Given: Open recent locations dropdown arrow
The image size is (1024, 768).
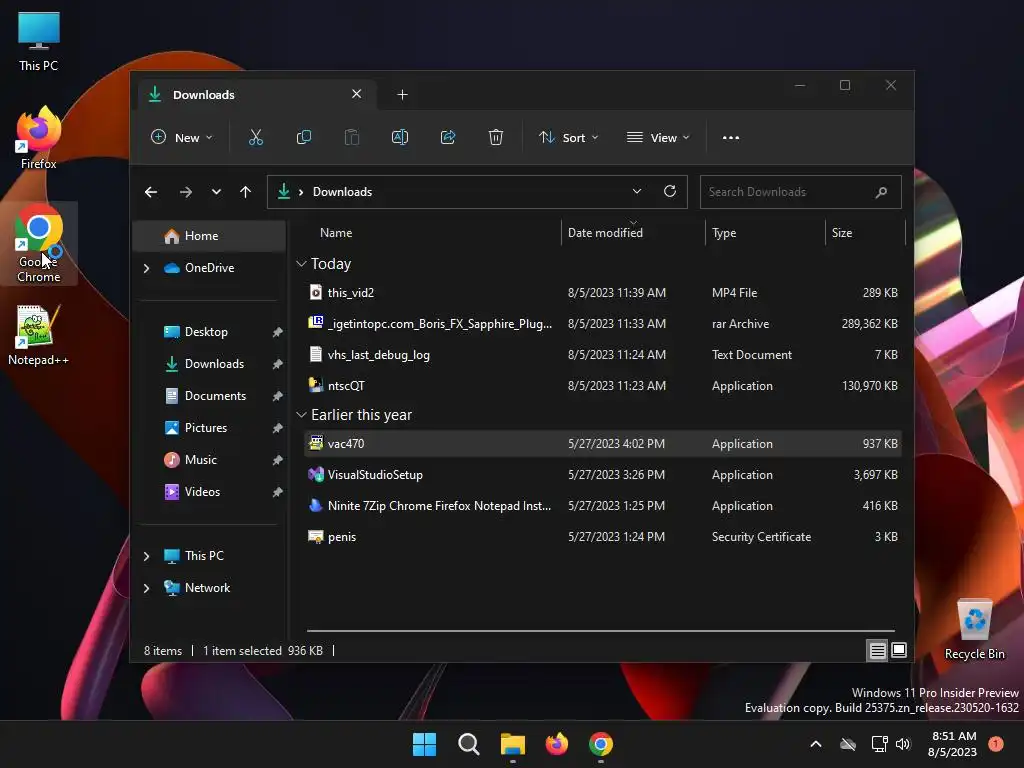Looking at the screenshot, I should 216,192.
